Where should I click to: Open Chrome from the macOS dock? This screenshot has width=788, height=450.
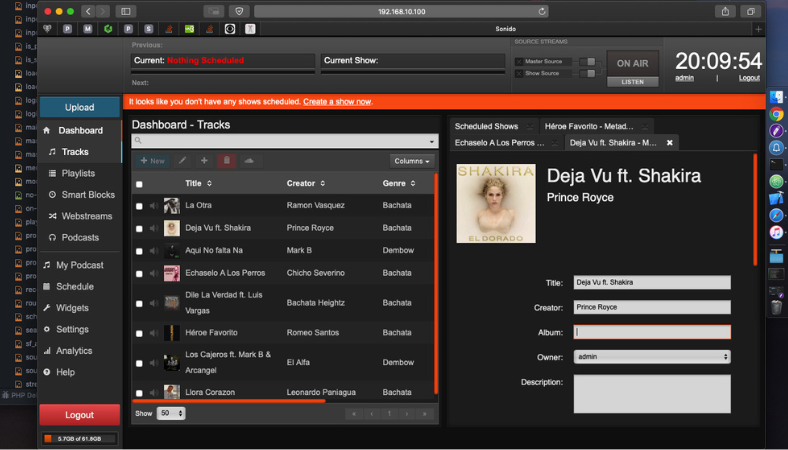[x=776, y=114]
